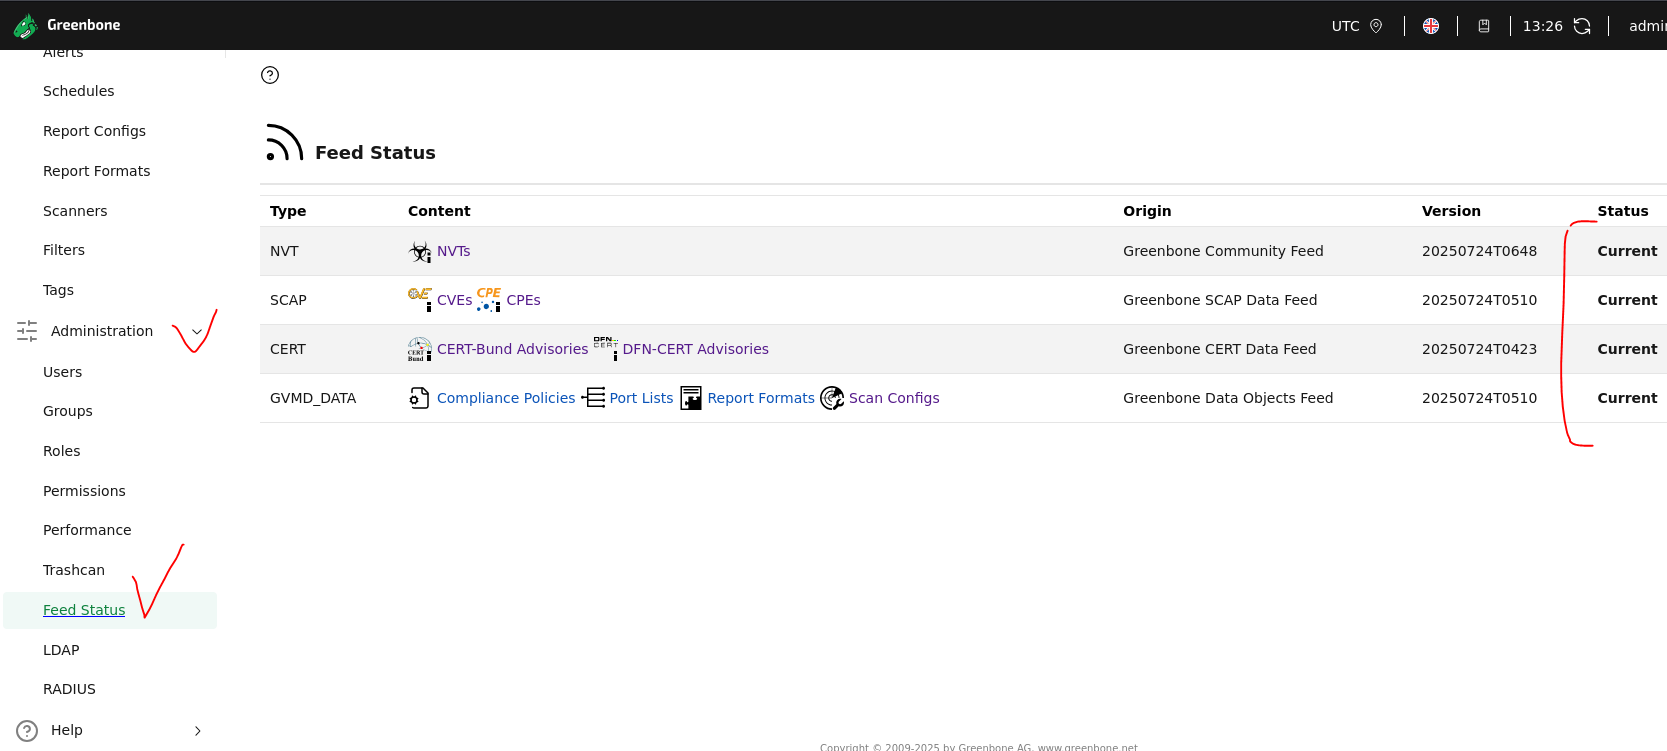Click the Compliance Policies icon
The width and height of the screenshot is (1667, 751).
tap(420, 398)
